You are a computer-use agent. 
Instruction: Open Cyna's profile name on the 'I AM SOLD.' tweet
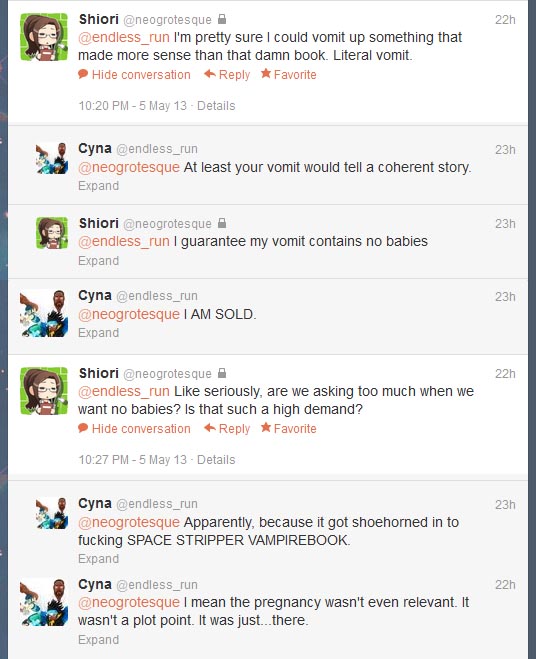(95, 295)
